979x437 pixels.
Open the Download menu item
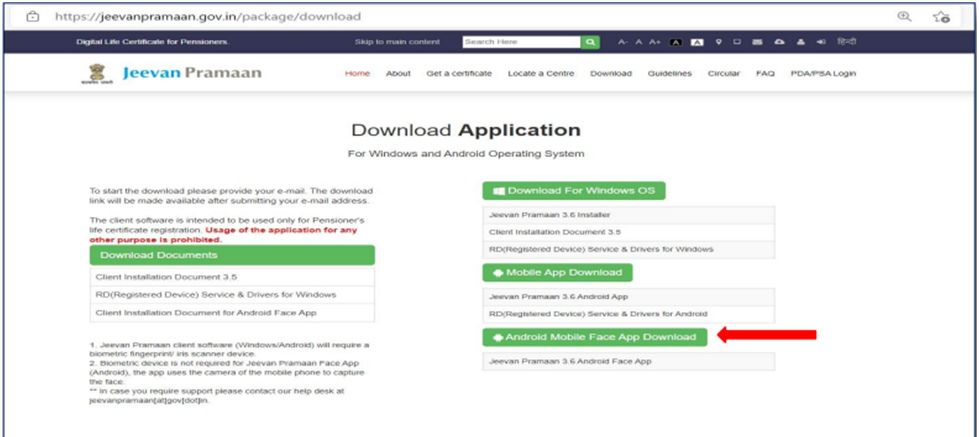pos(611,73)
